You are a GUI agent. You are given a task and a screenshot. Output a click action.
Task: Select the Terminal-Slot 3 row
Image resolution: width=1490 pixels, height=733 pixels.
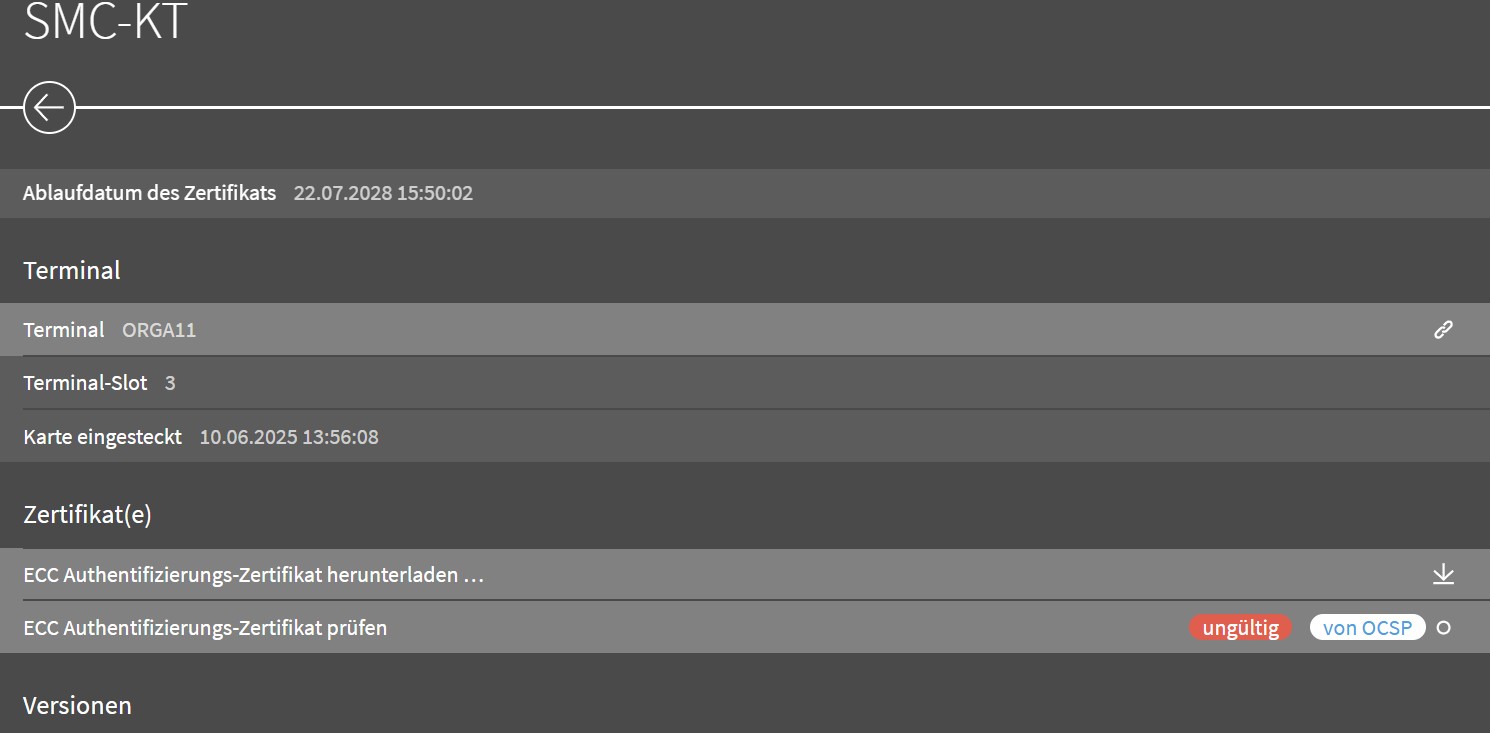(x=745, y=383)
